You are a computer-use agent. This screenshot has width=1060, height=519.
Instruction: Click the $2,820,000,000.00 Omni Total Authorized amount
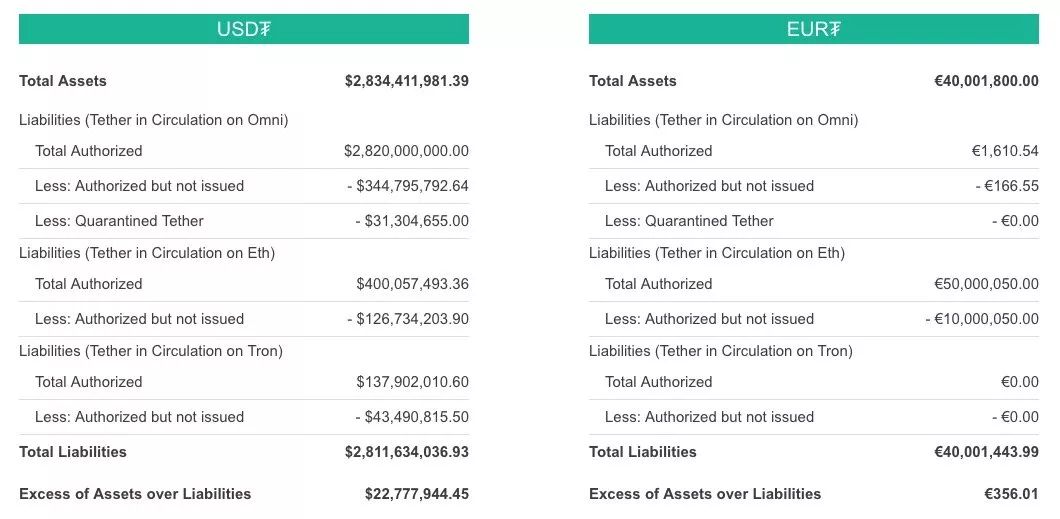406,151
